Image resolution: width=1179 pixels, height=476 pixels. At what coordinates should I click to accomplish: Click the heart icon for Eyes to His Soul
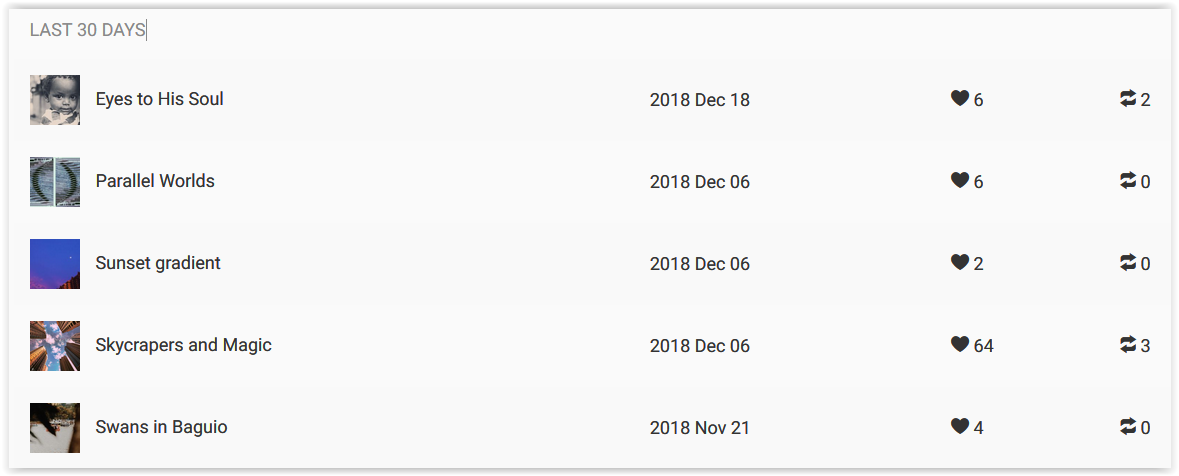(x=959, y=99)
